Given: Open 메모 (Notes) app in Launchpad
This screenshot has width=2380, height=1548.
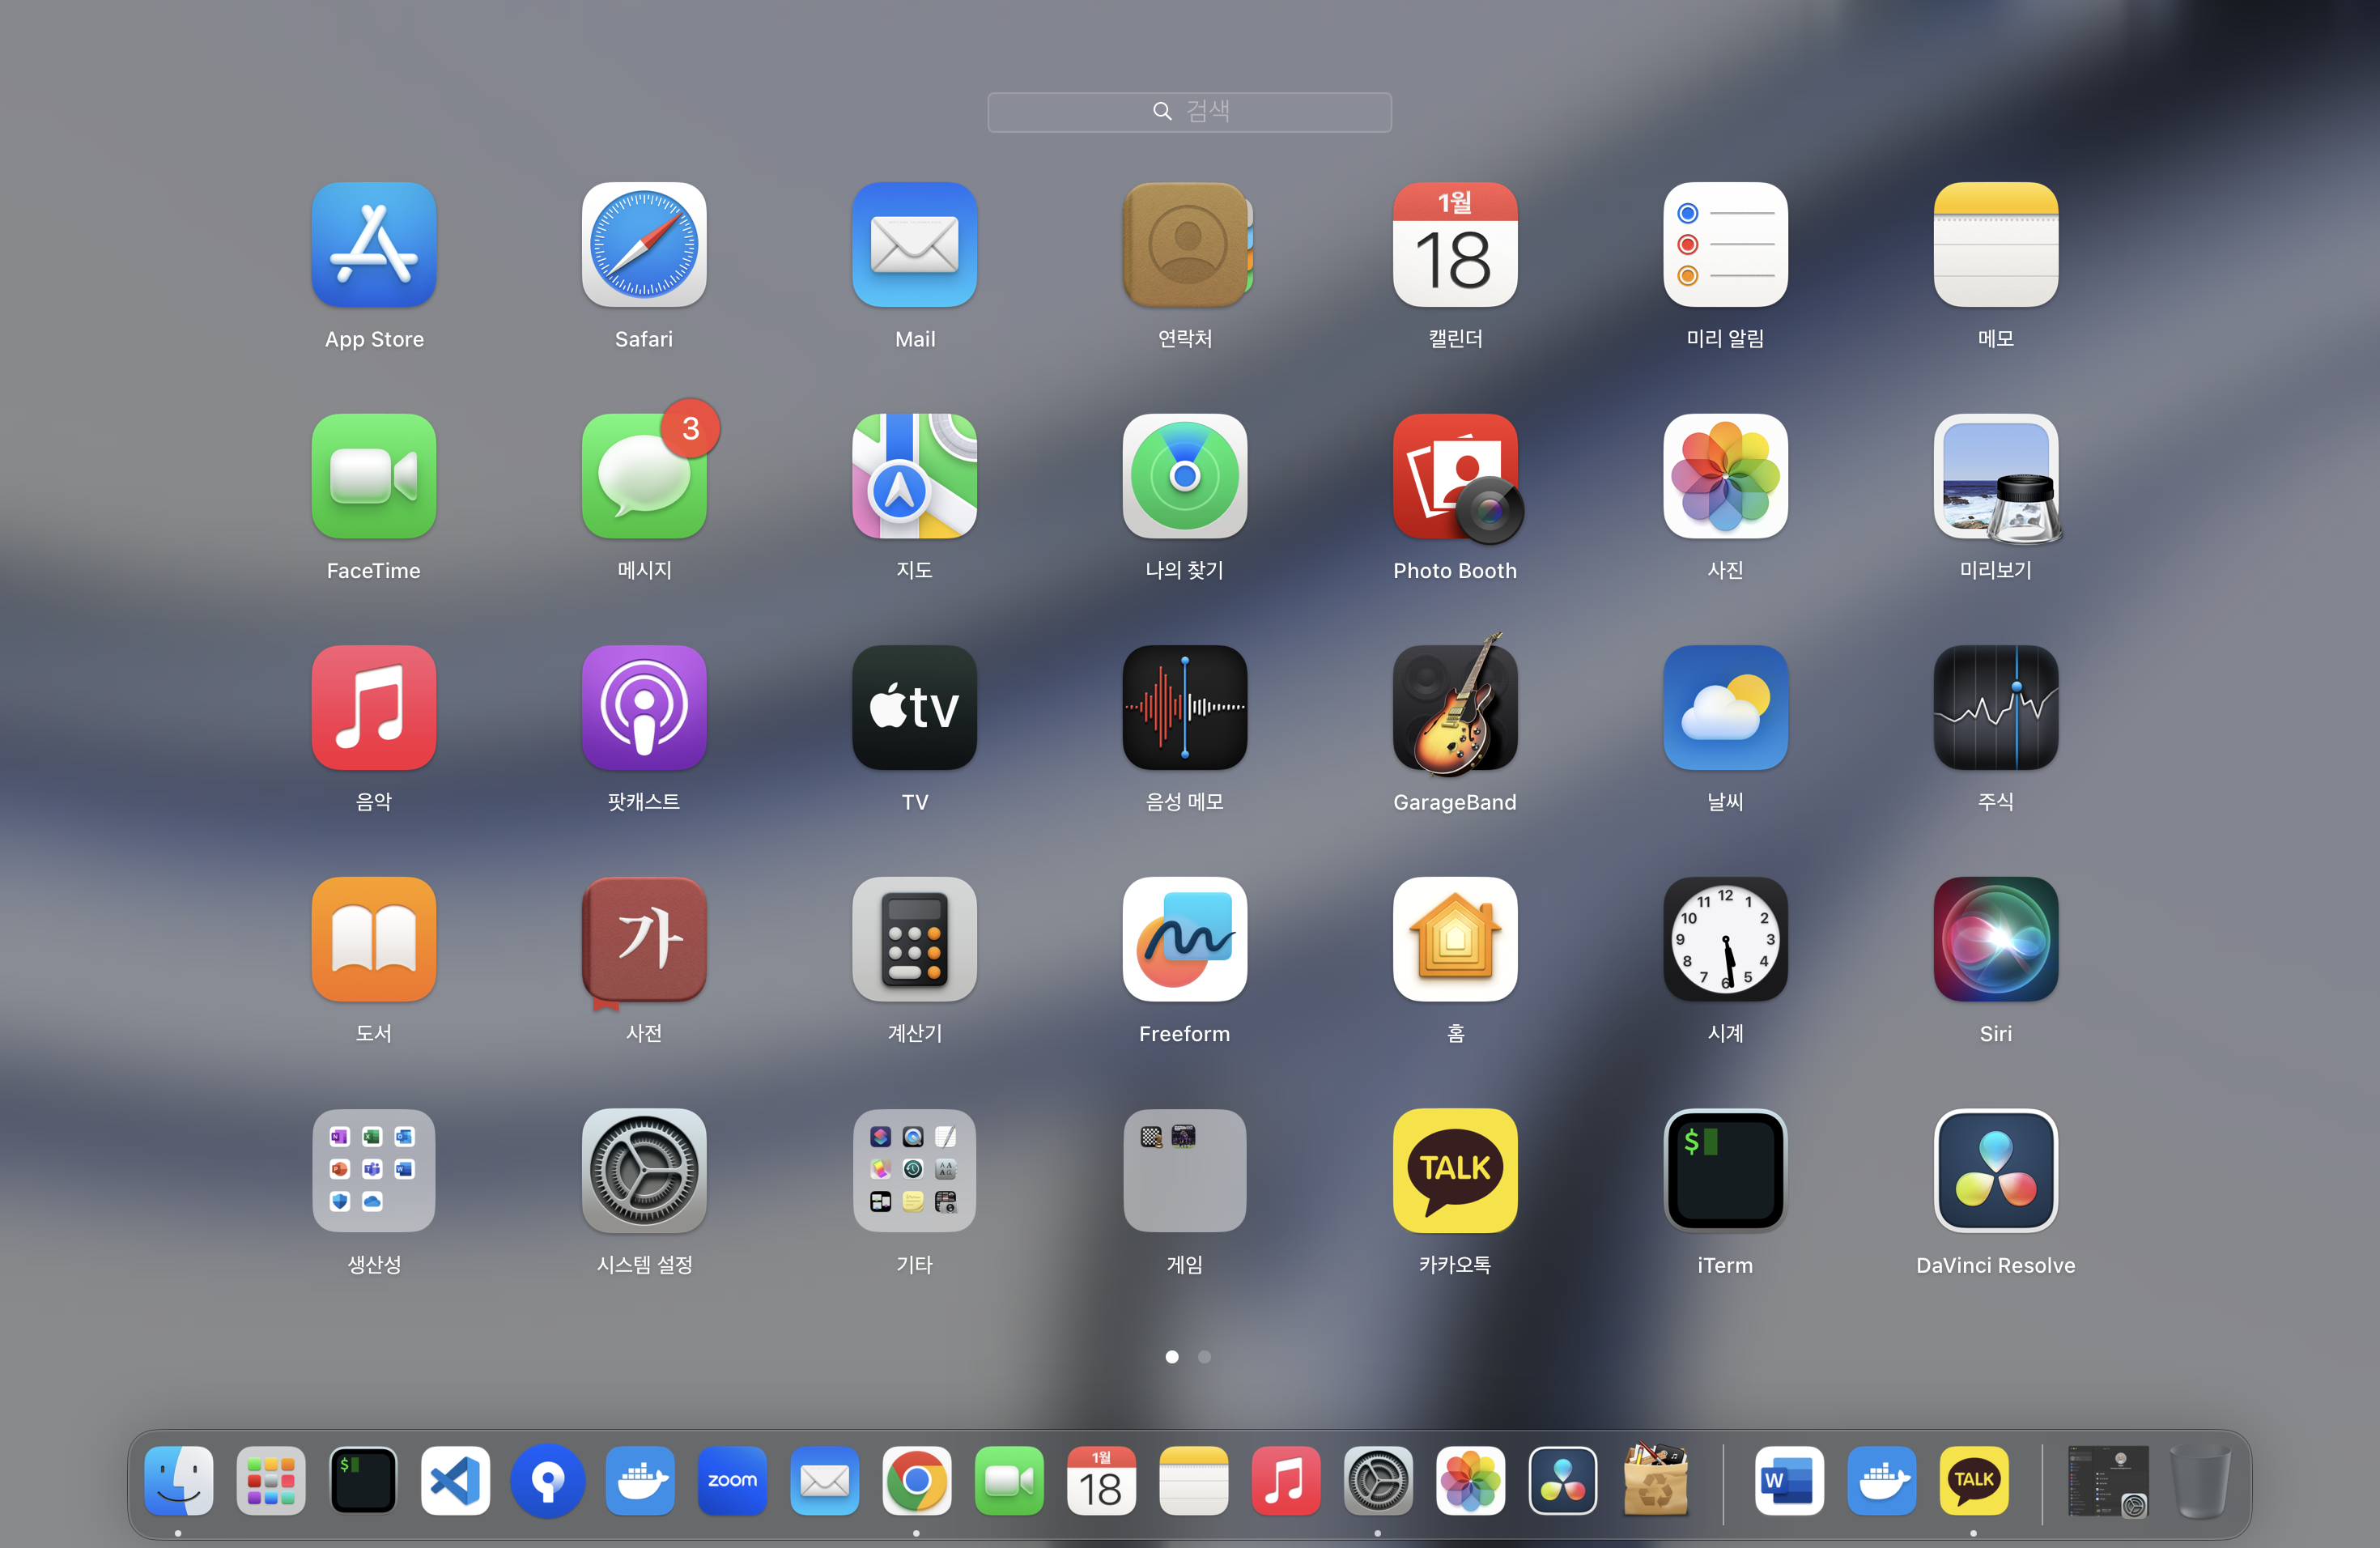Looking at the screenshot, I should [x=1996, y=244].
